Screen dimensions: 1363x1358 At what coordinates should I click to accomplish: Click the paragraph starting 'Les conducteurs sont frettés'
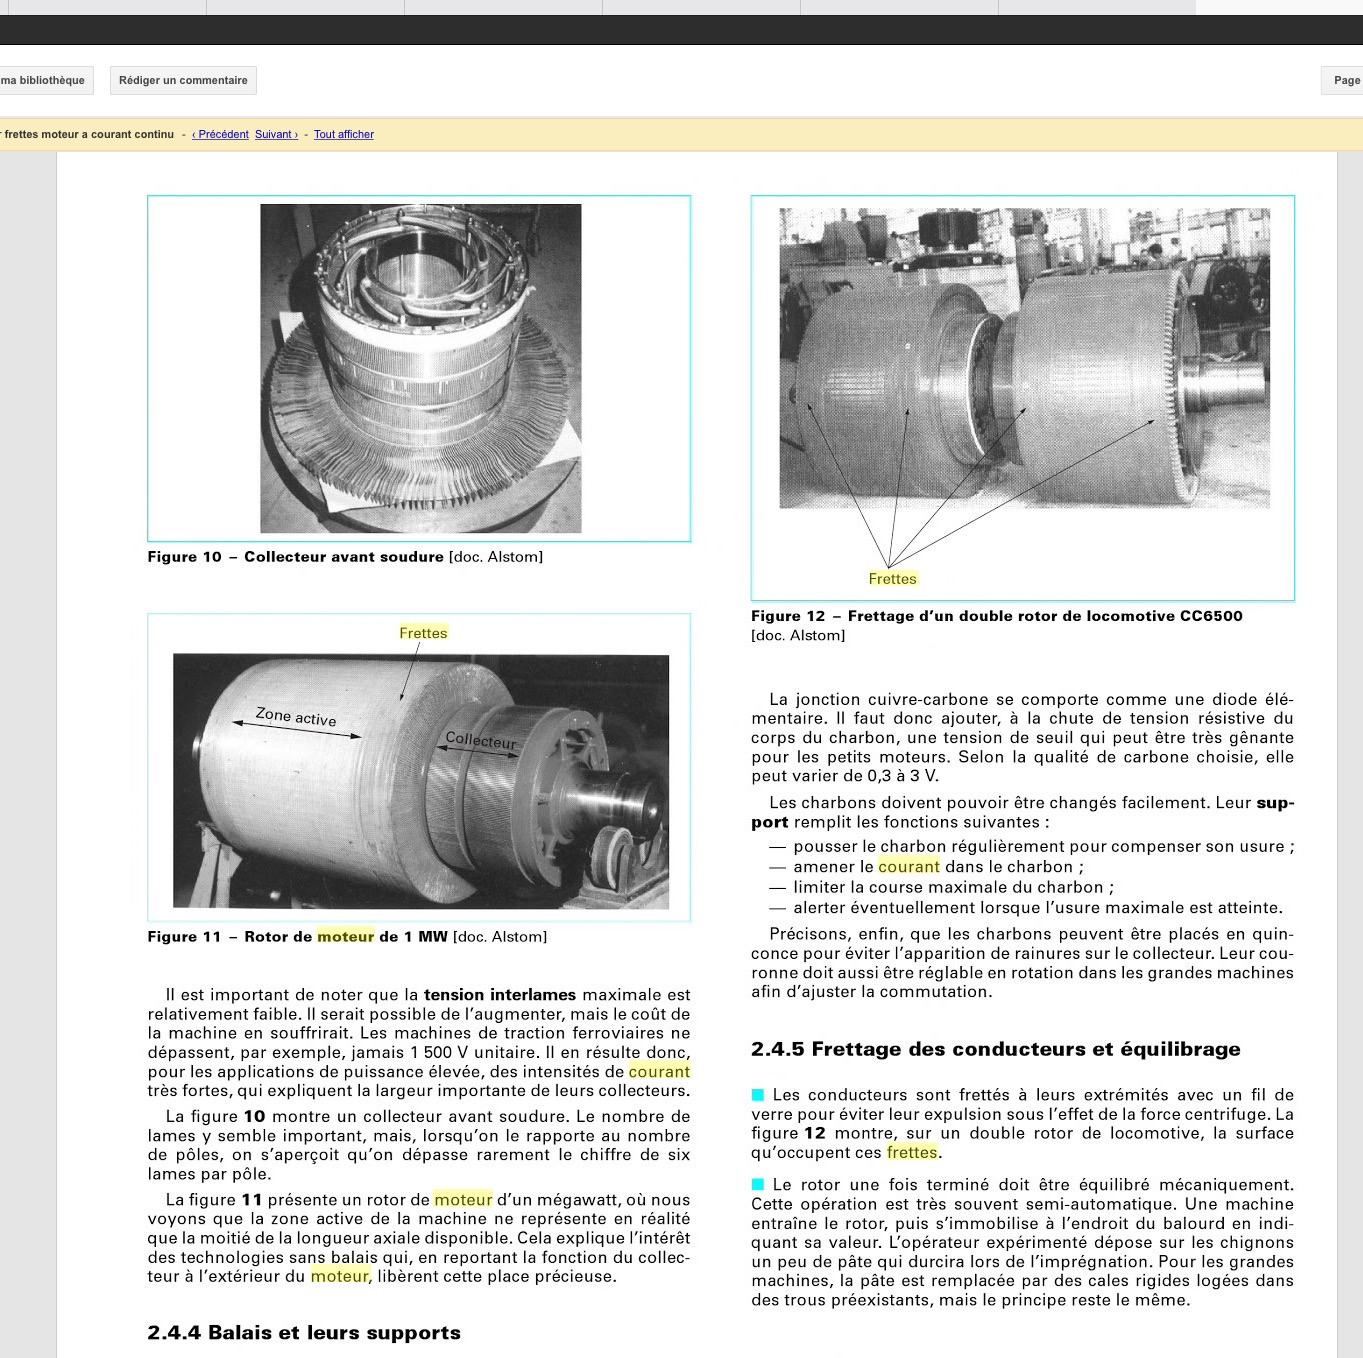click(x=1022, y=1124)
